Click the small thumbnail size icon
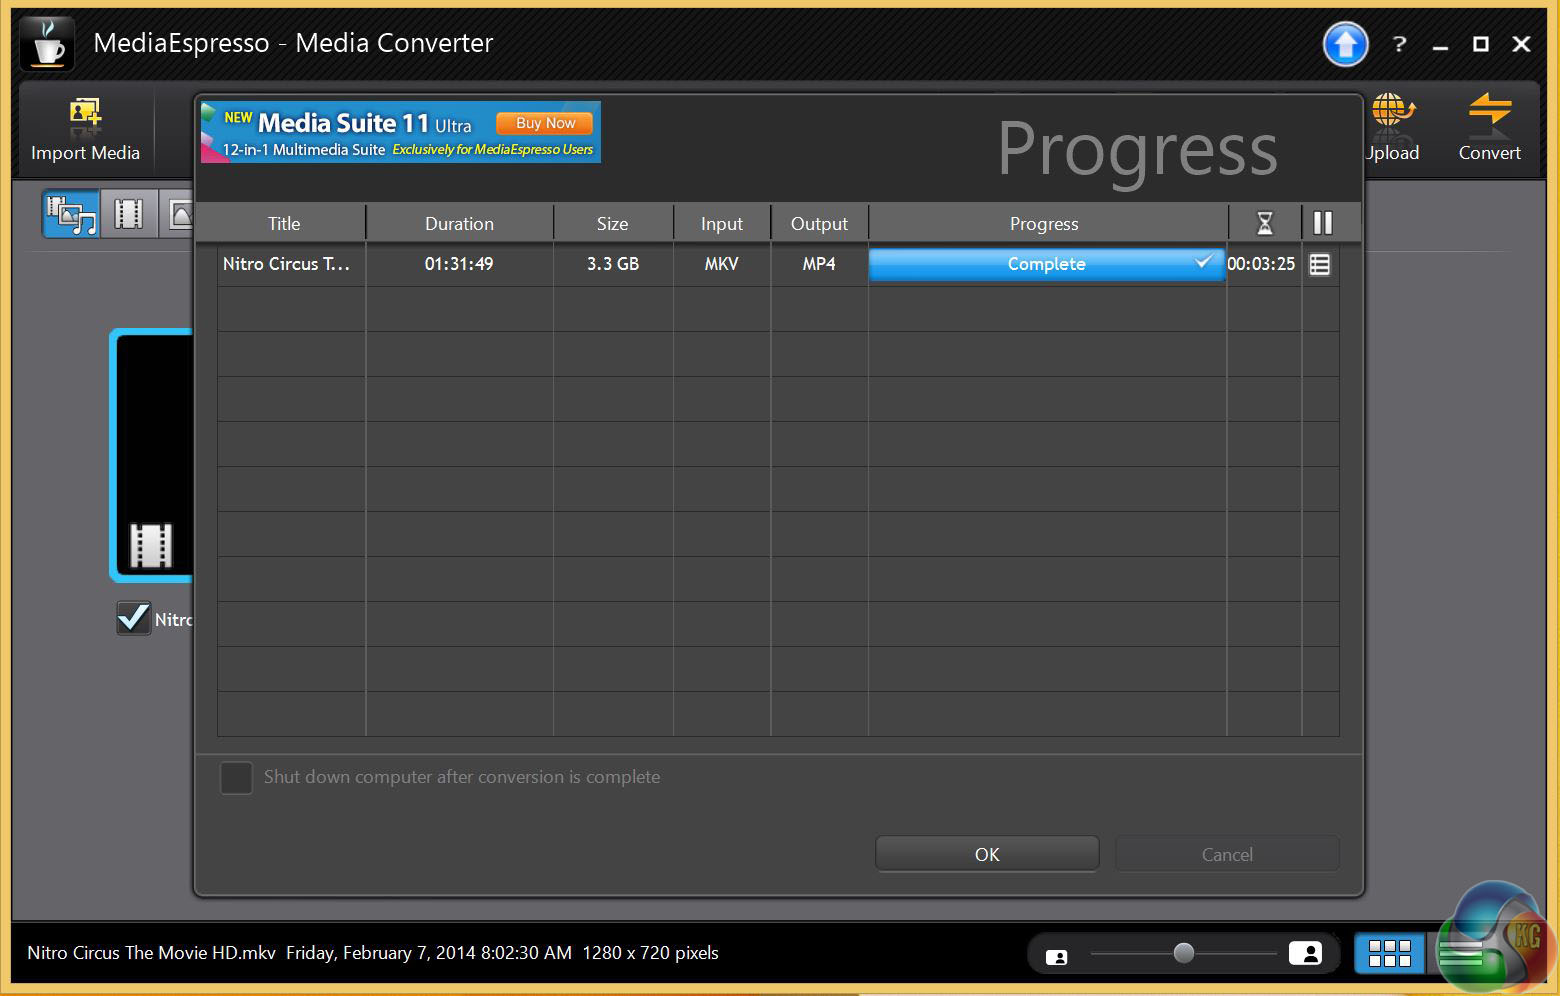Viewport: 1560px width, 996px height. [1056, 956]
